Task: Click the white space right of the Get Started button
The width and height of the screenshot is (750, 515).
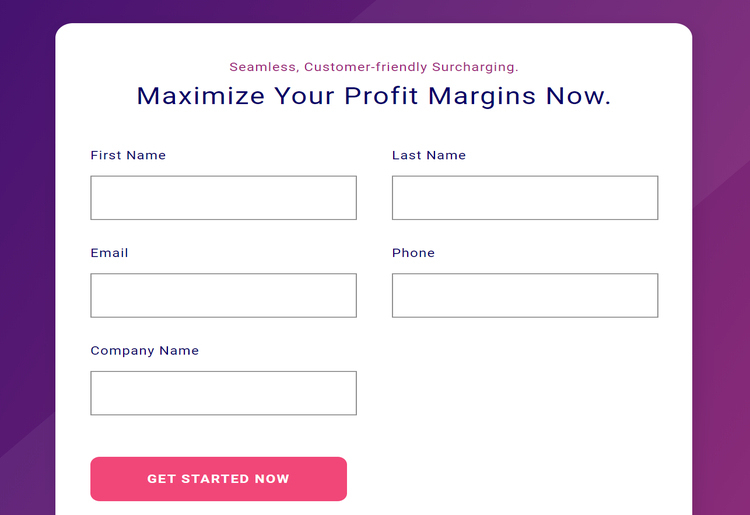Action: tap(520, 479)
